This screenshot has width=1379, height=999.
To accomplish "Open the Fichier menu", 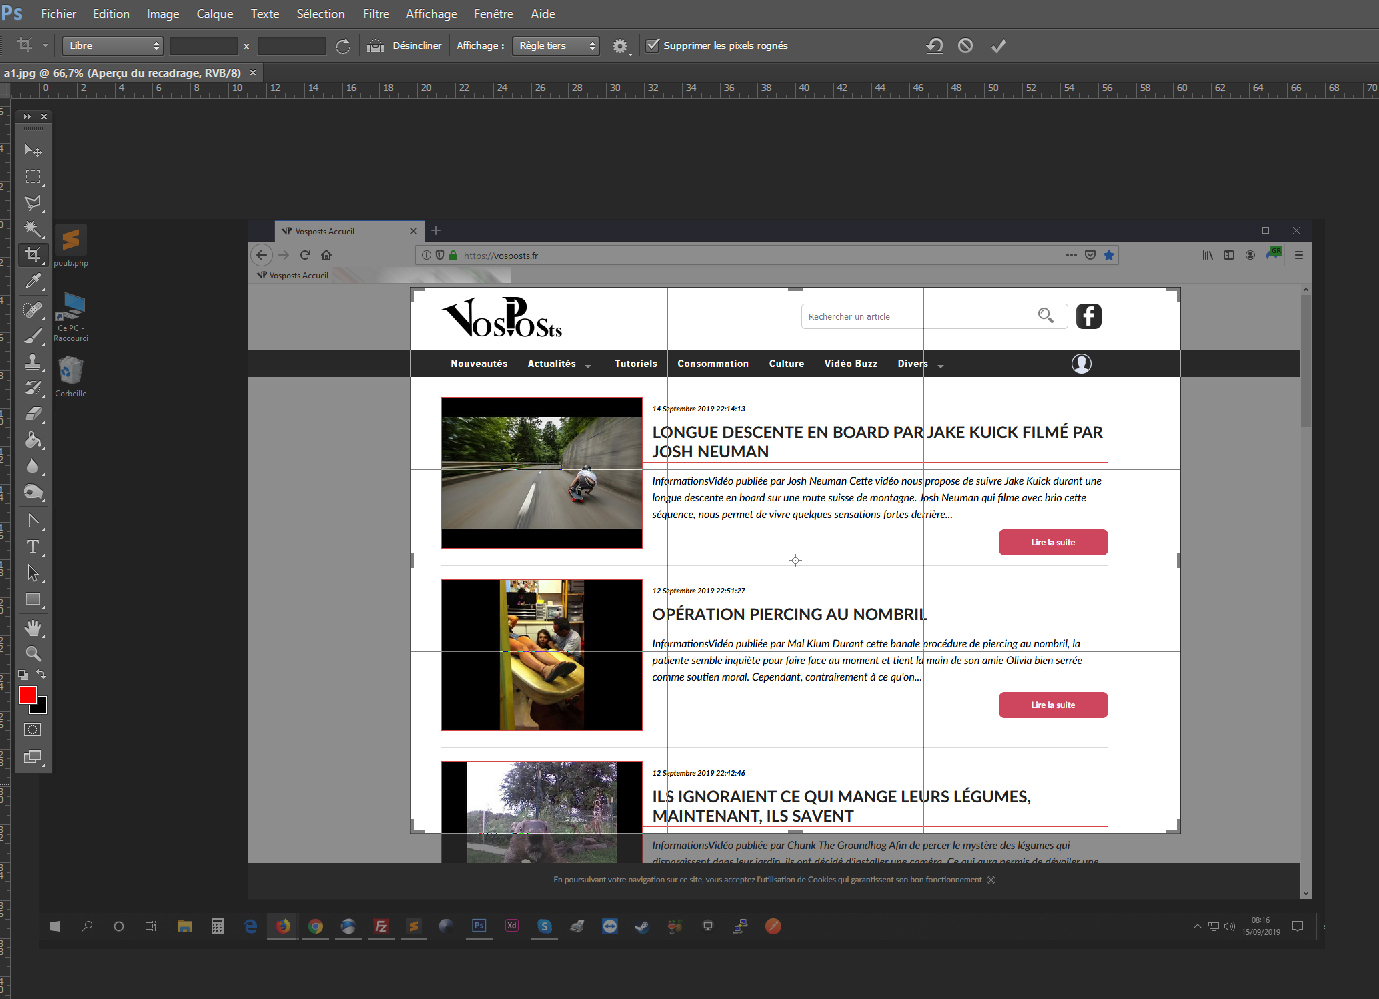I will [x=58, y=14].
